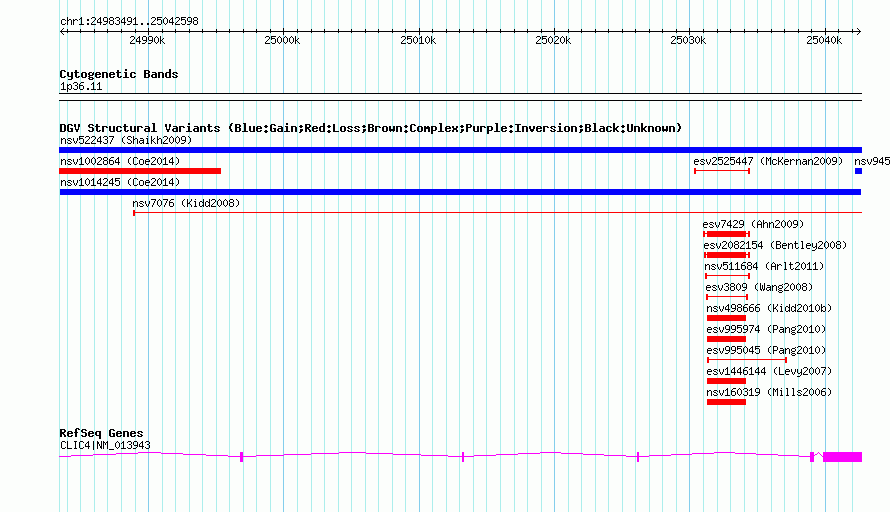This screenshot has height=512, width=890.
Task: Click the nsv7076 (Kidd2008) label
Action: pyautogui.click(x=186, y=203)
